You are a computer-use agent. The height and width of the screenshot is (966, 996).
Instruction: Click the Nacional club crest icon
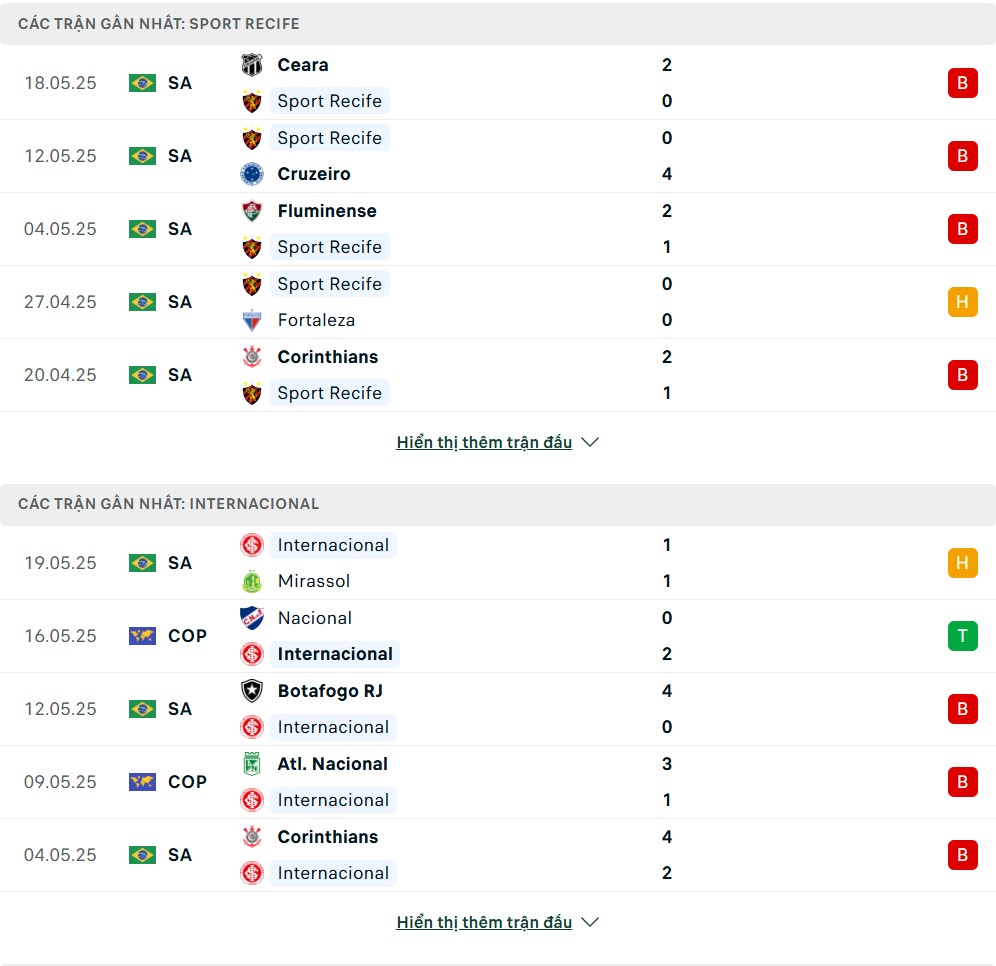pos(252,618)
